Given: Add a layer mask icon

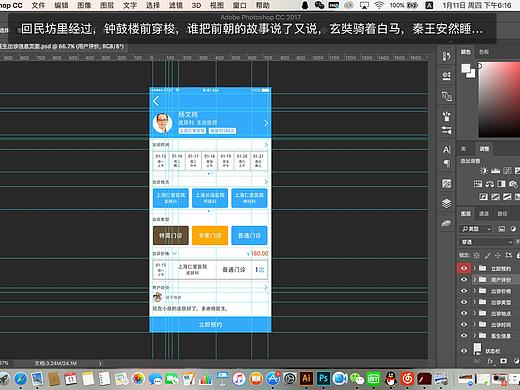Looking at the screenshot, I should [503, 361].
